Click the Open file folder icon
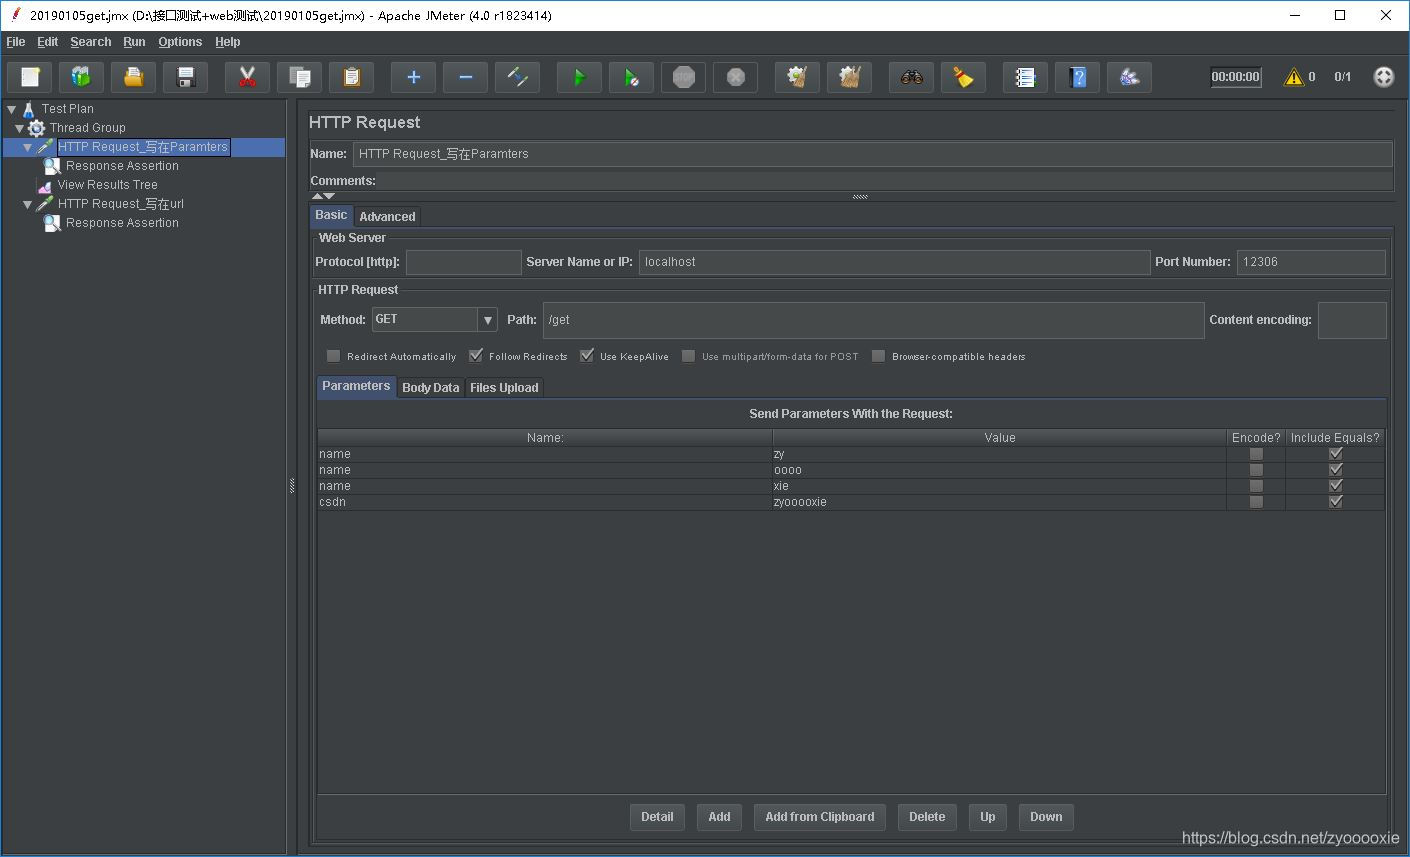This screenshot has height=857, width=1410. (x=134, y=77)
